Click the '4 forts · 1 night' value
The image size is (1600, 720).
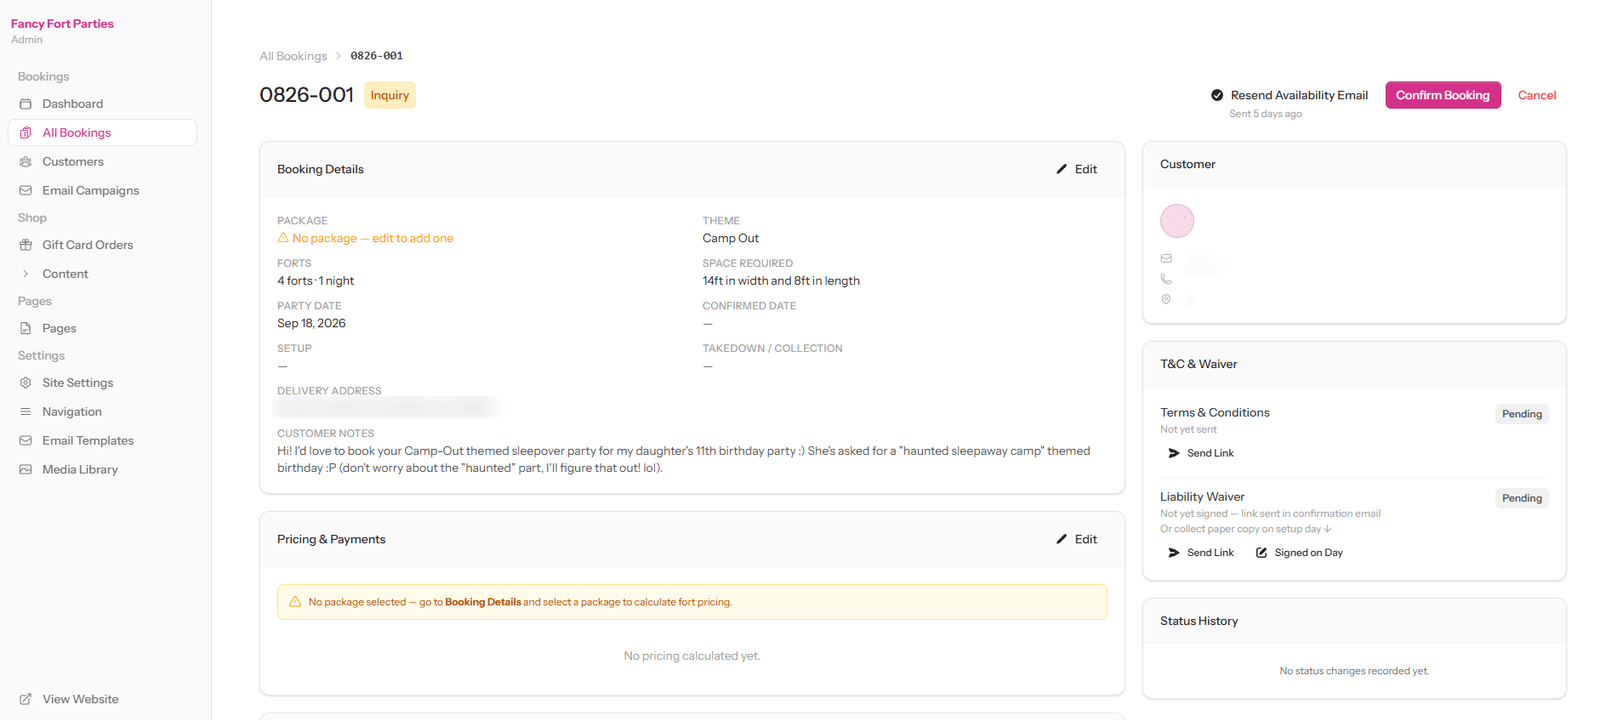click(x=315, y=281)
